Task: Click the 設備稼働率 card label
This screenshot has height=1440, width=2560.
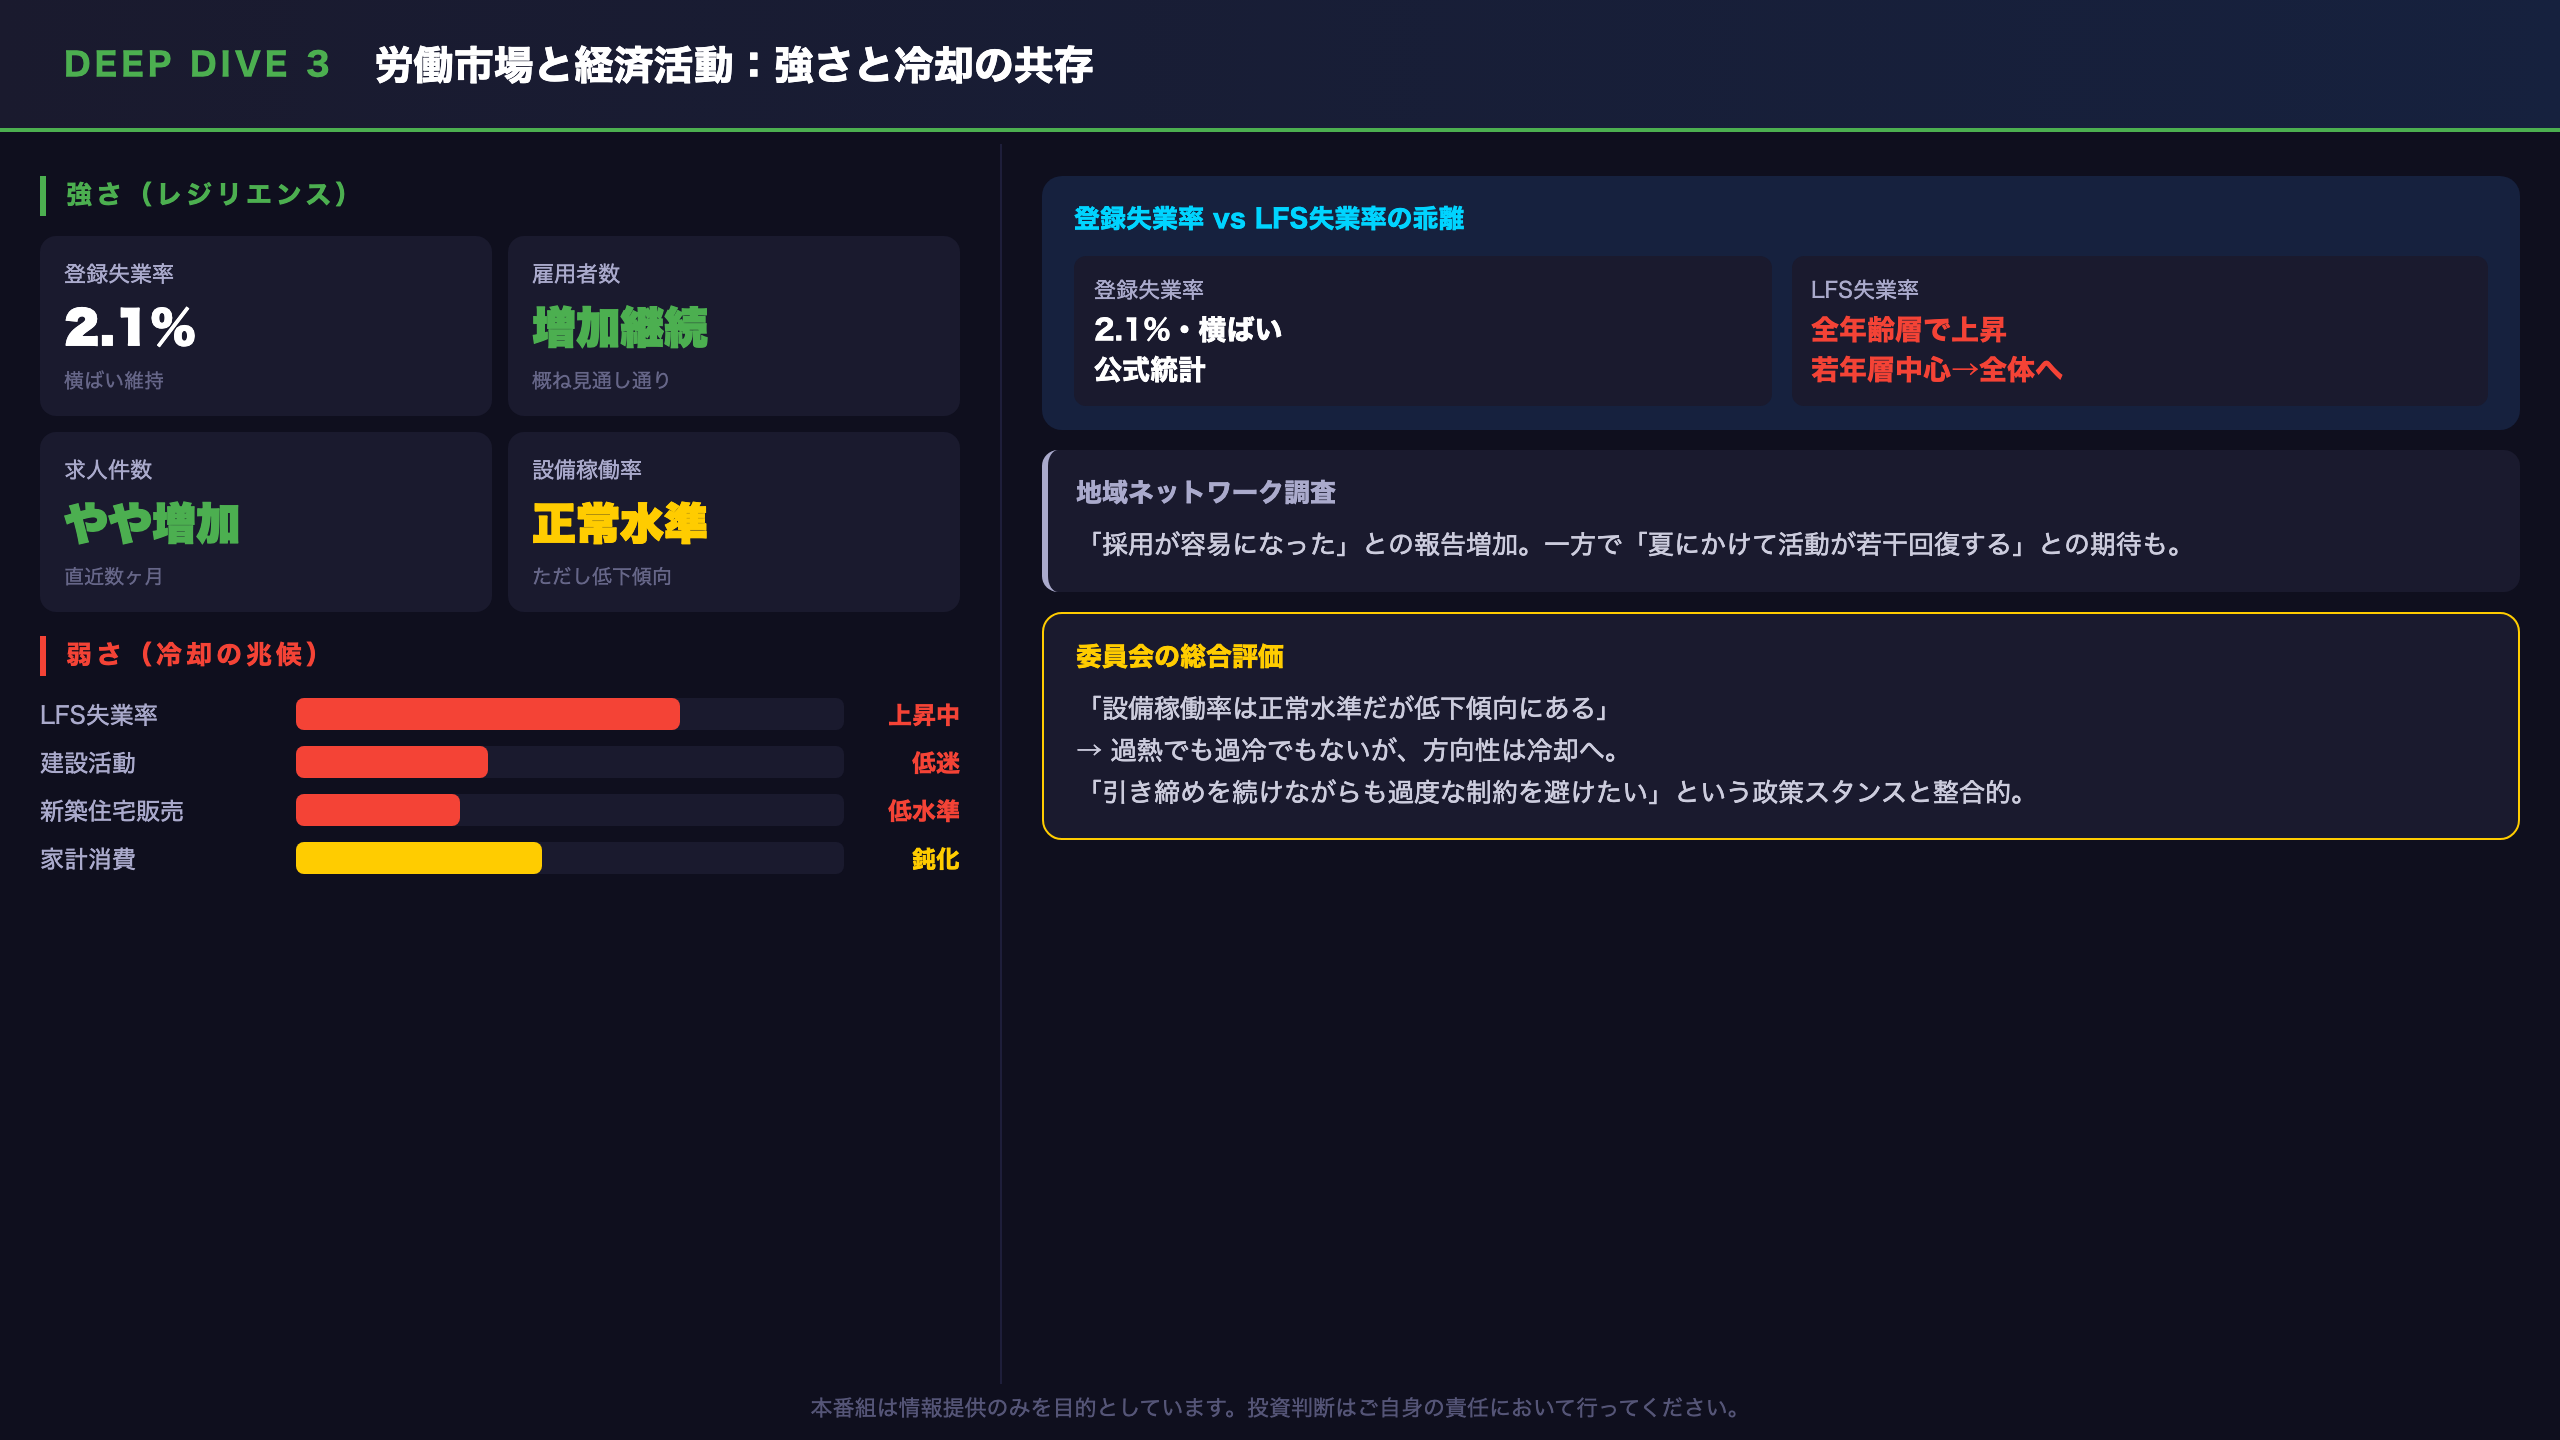Action: click(x=587, y=470)
